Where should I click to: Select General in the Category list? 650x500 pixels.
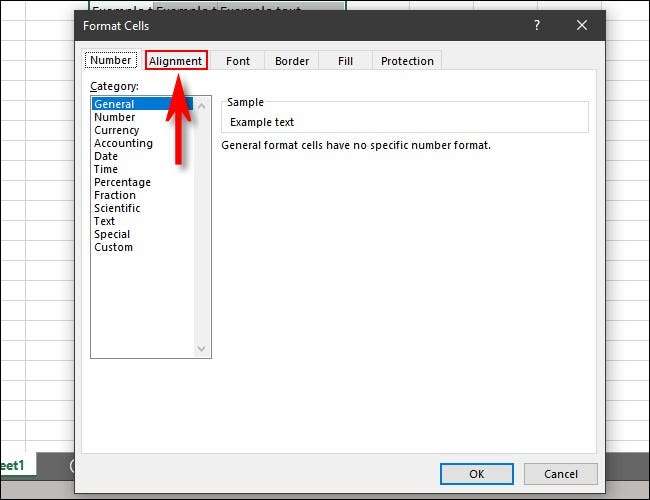[142, 104]
